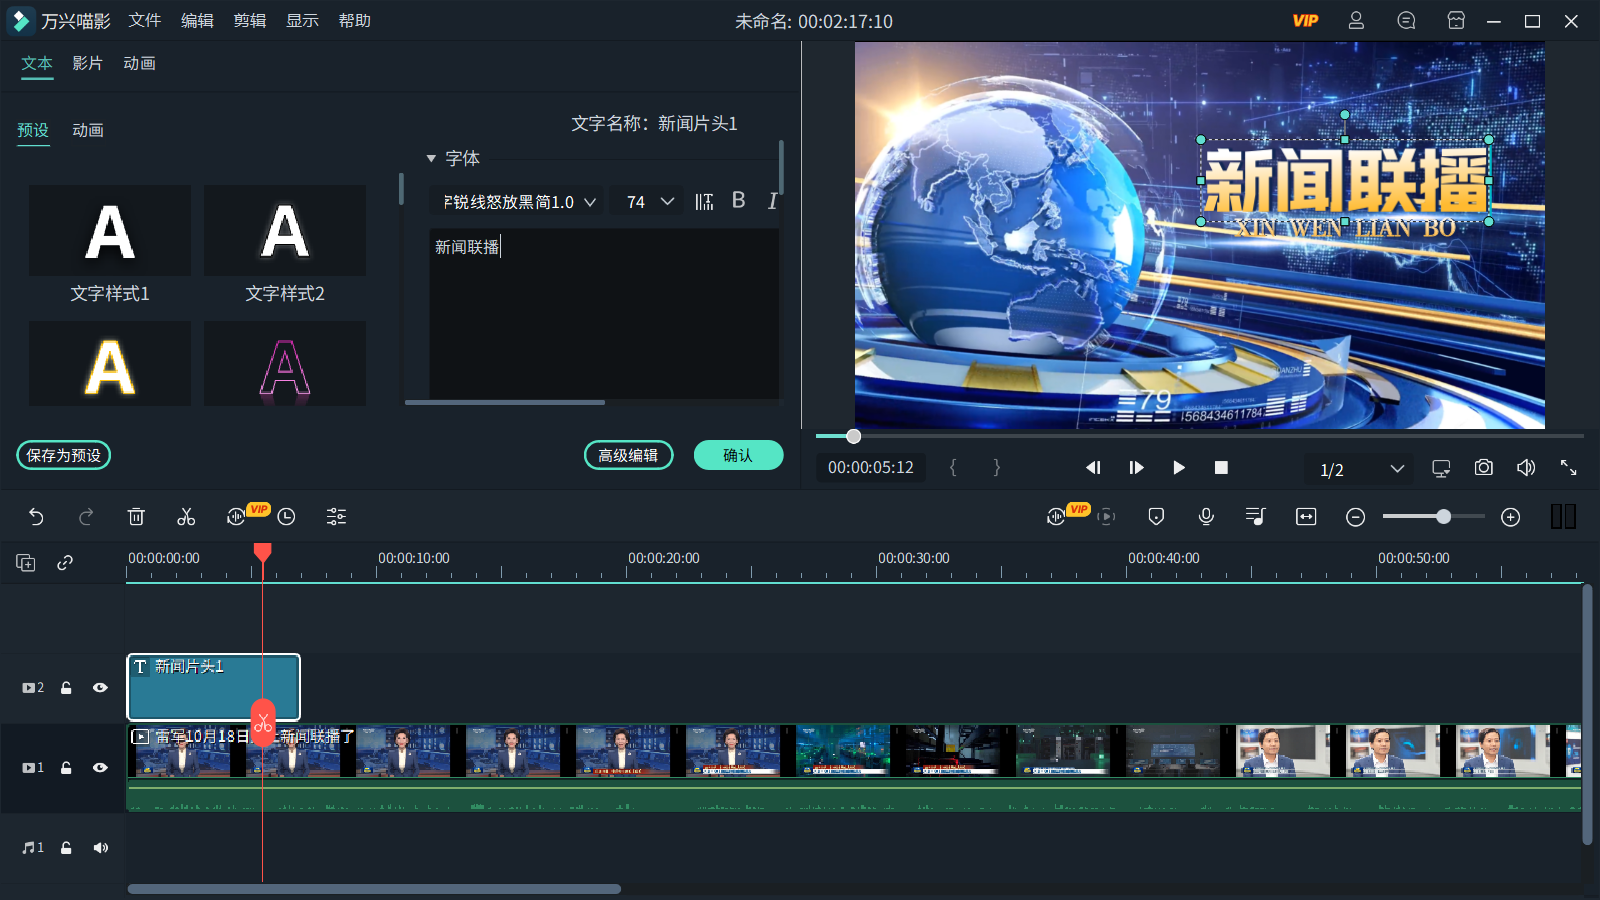Click the Delete clip trash icon
Screen dimensions: 1600x900
137,517
